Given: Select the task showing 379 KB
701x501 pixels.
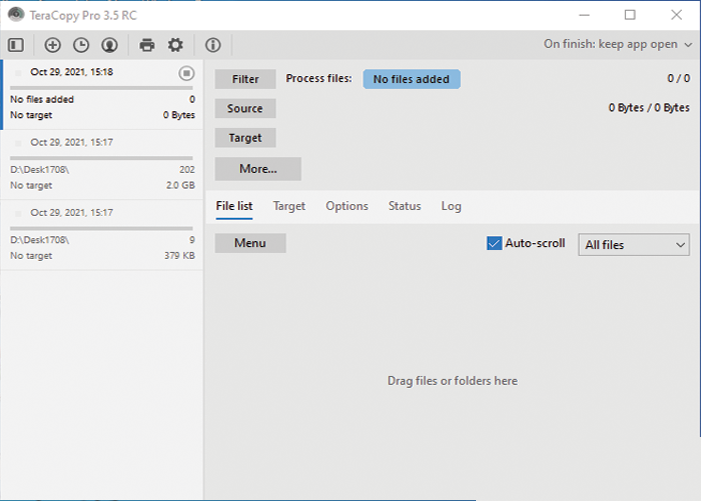Looking at the screenshot, I should [x=102, y=235].
